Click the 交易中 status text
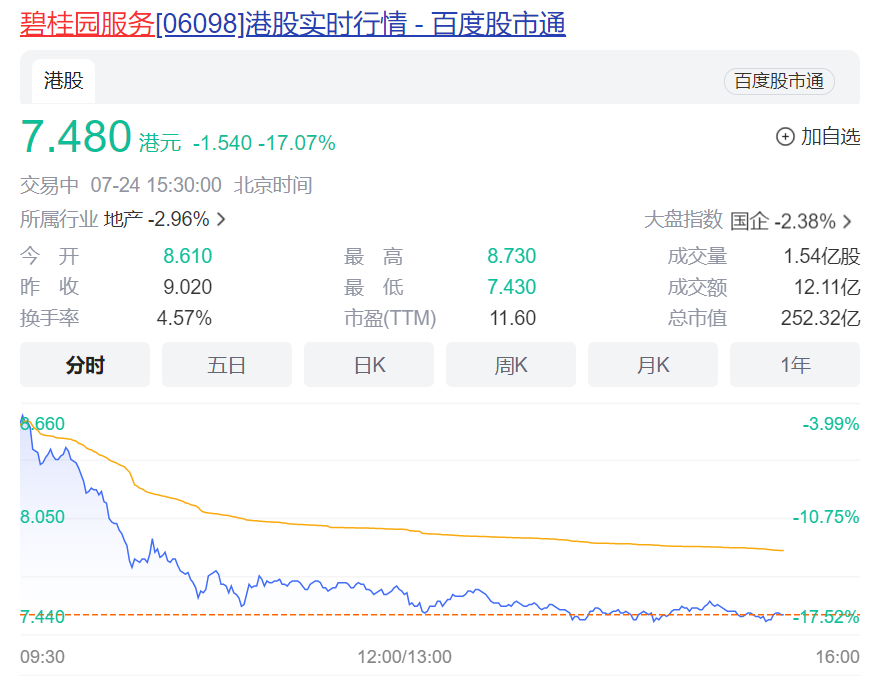The height and width of the screenshot is (676, 889). pos(49,185)
